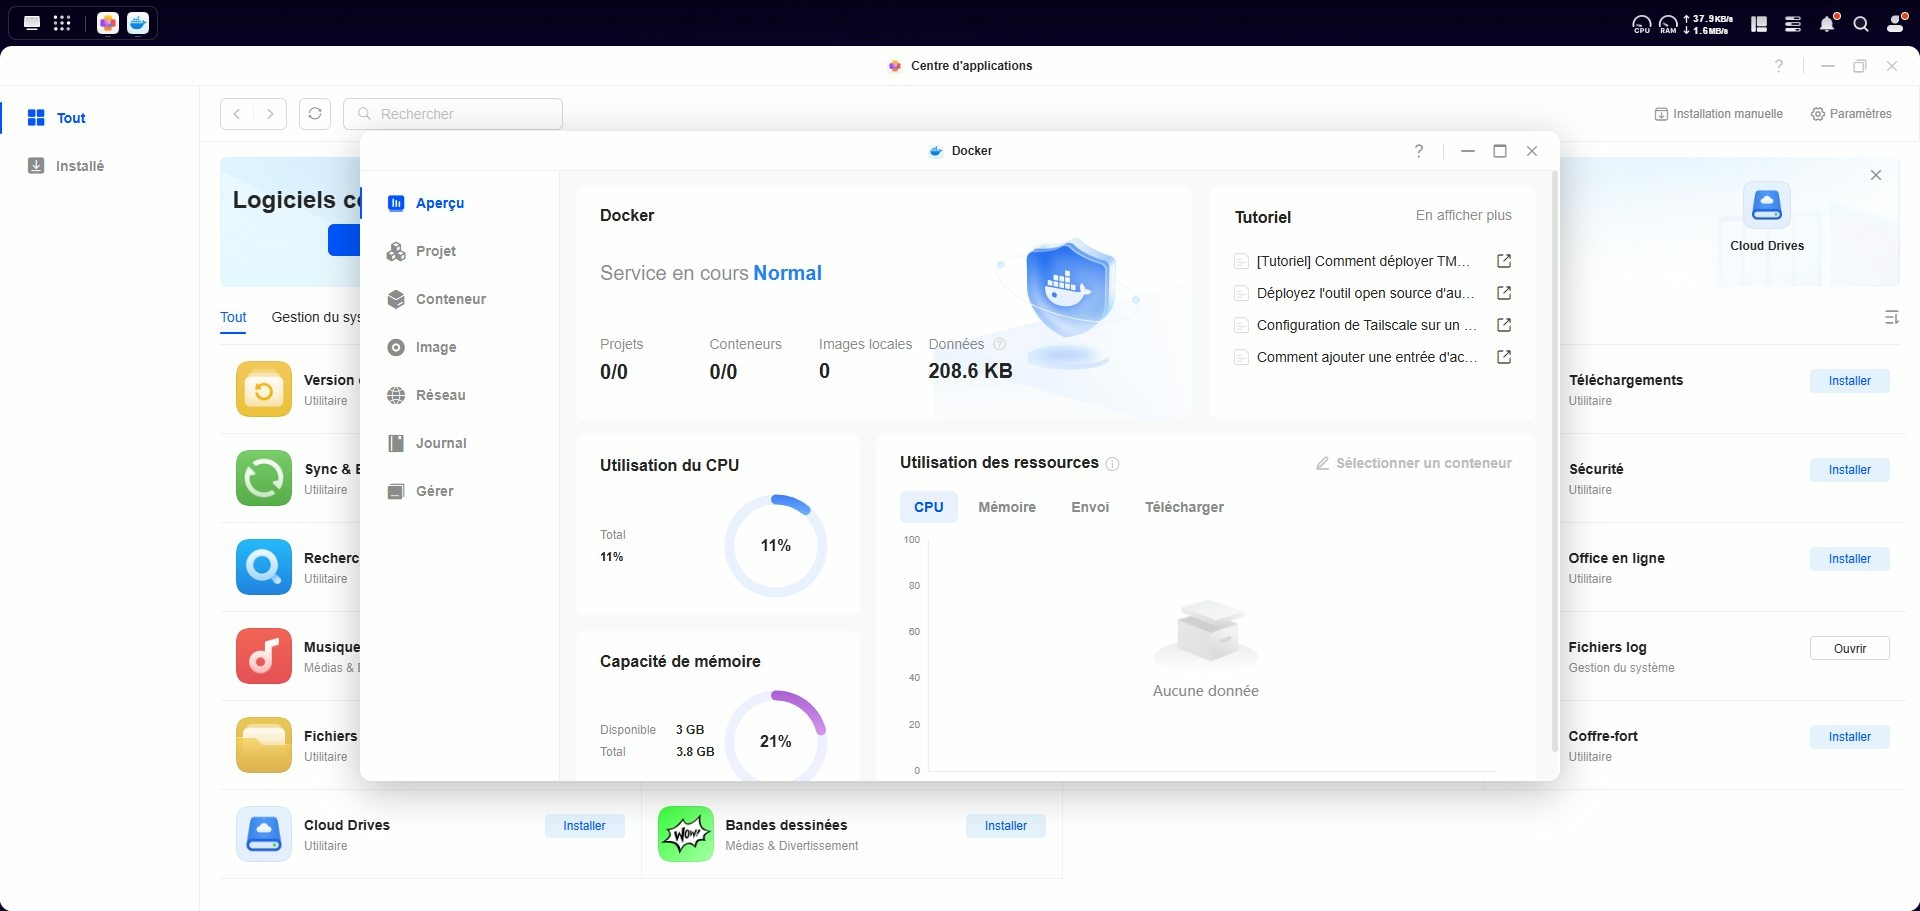This screenshot has width=1920, height=911.
Task: Open external link icon for Tailscale tutorial
Action: pyautogui.click(x=1503, y=325)
